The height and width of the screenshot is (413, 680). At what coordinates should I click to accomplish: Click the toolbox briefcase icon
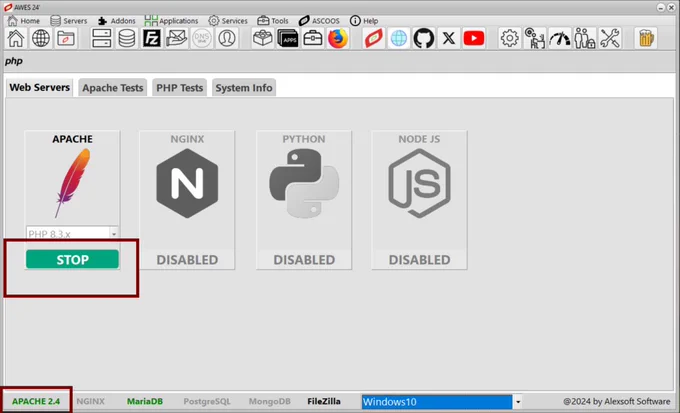[313, 38]
